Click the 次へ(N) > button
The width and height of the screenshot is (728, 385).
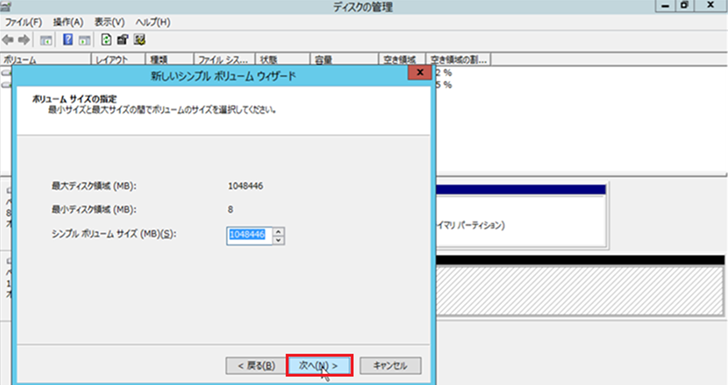click(x=319, y=365)
